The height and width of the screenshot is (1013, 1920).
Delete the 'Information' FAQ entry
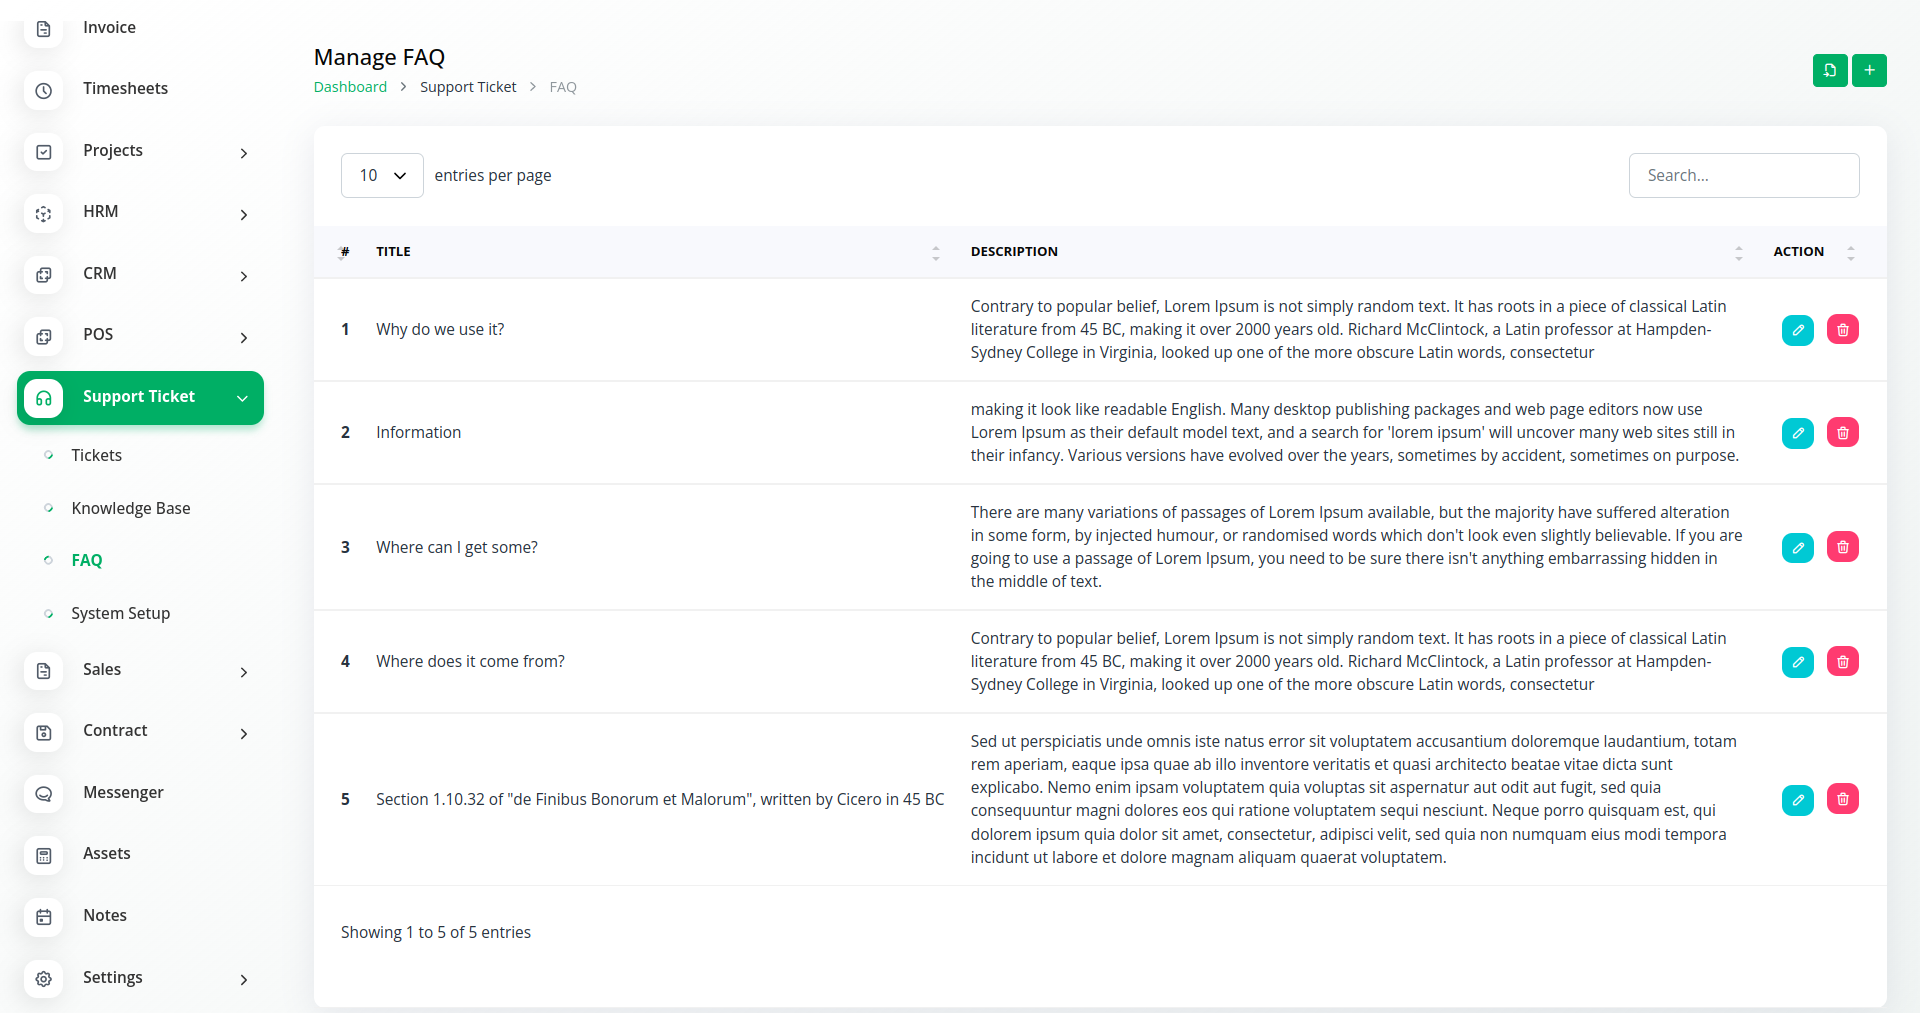pos(1842,433)
